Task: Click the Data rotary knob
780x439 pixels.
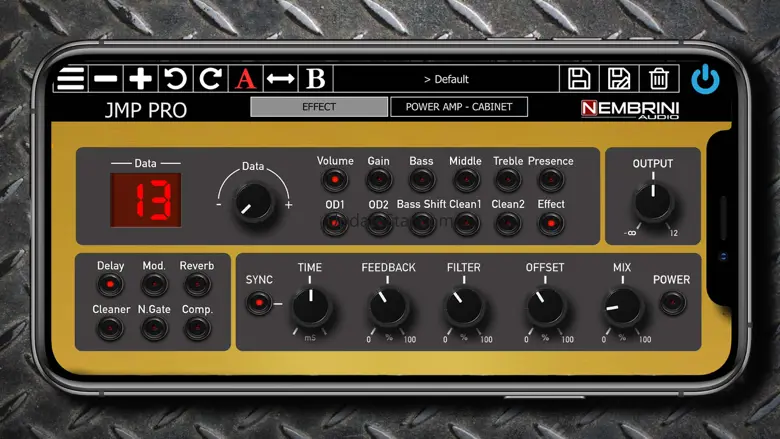Action: (253, 202)
